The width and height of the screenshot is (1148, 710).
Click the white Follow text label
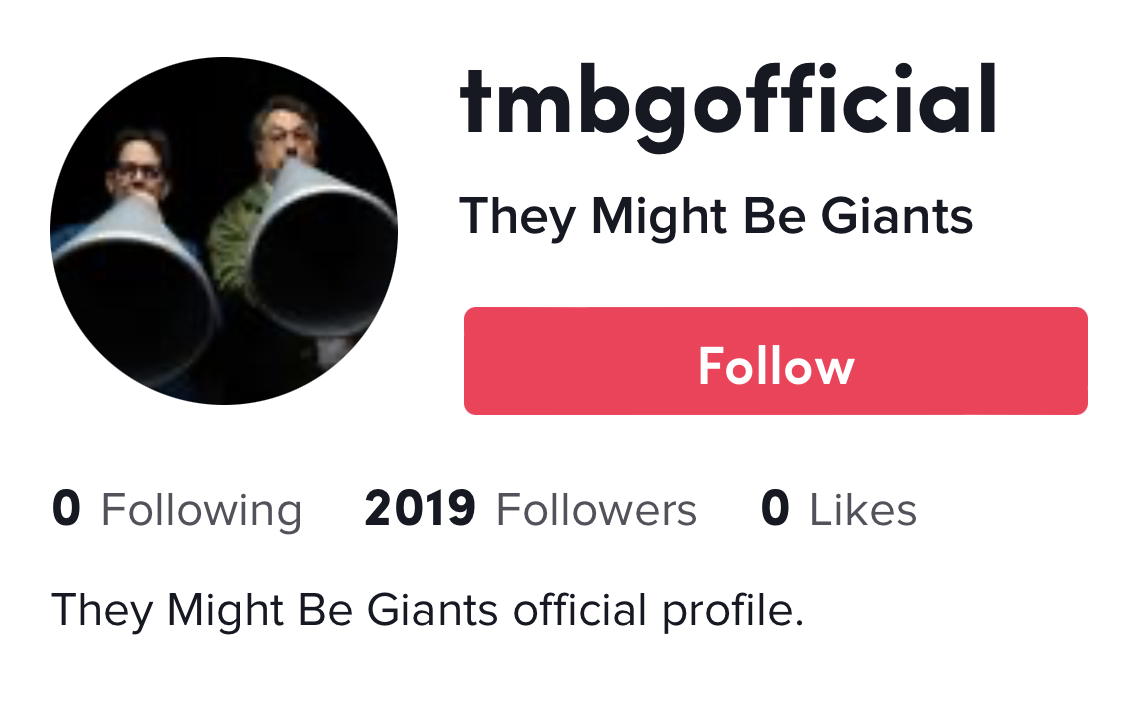click(x=776, y=366)
